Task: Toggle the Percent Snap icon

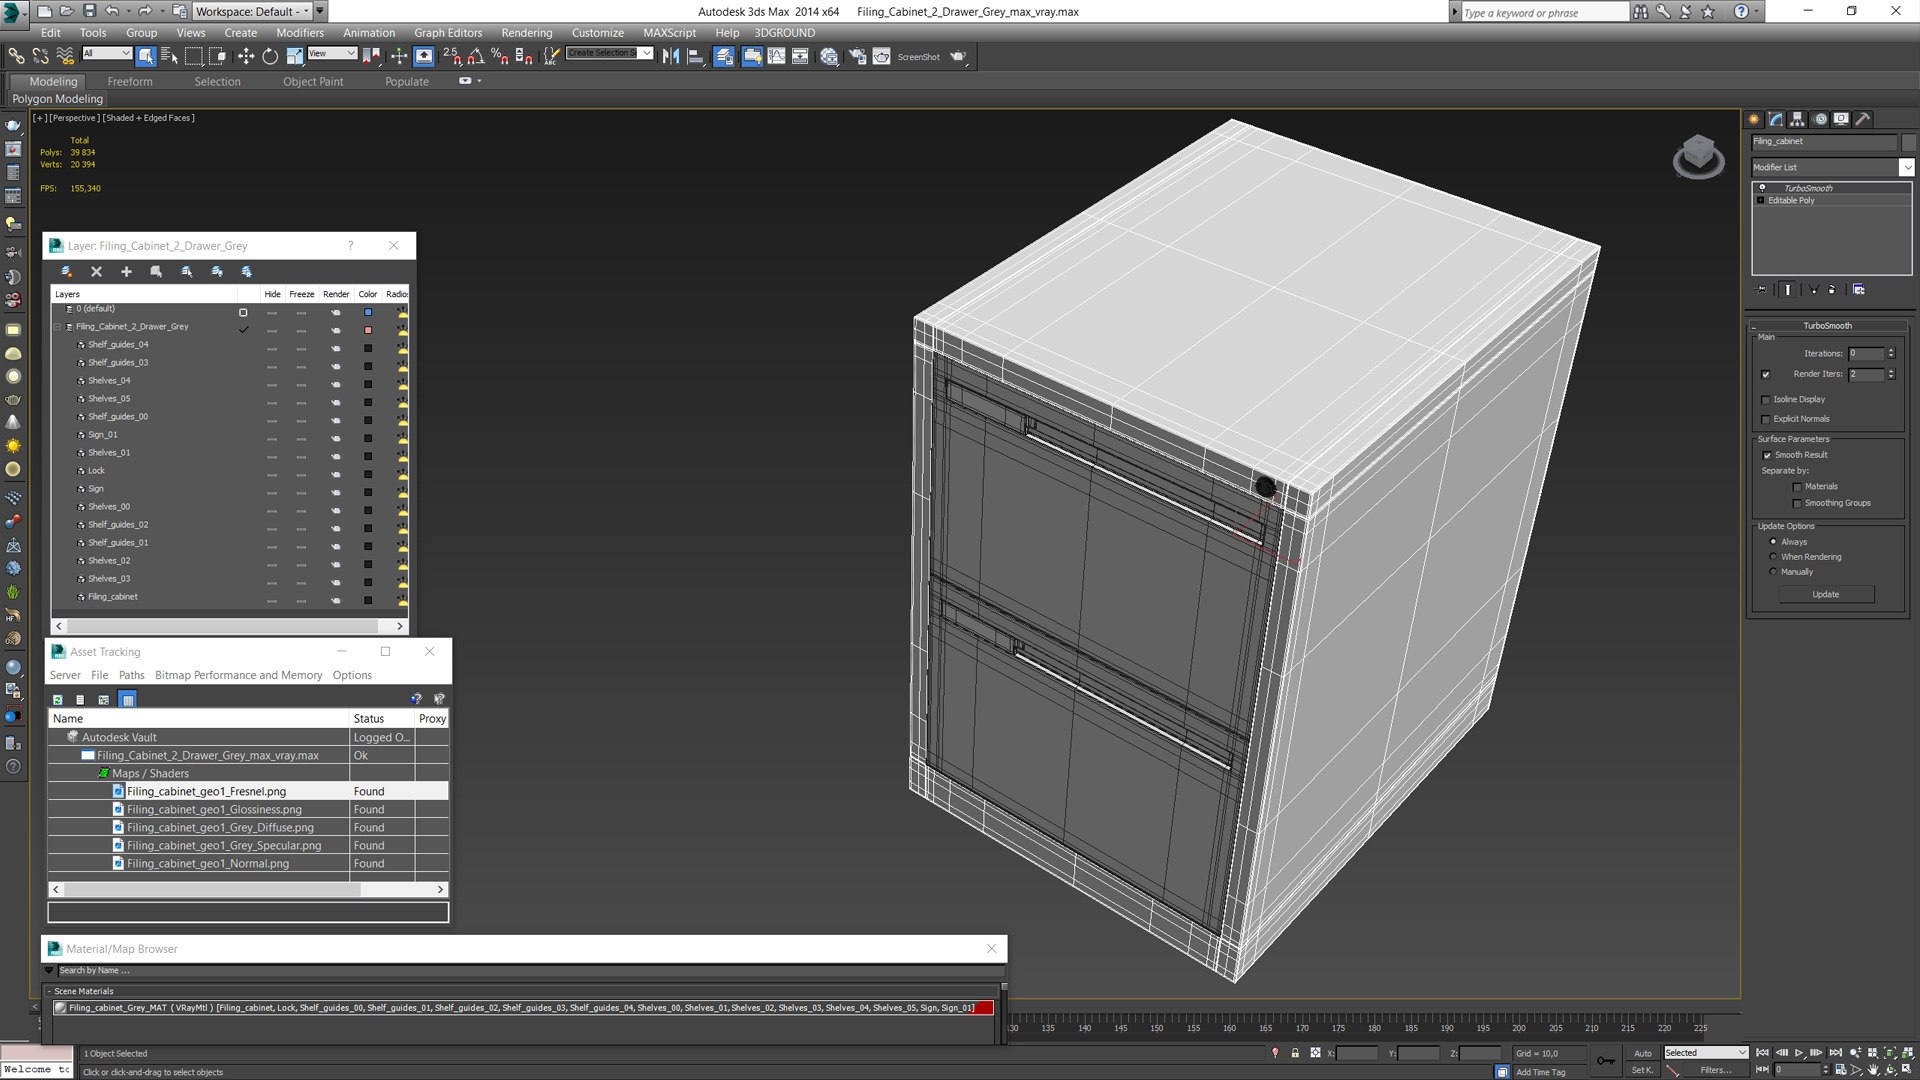Action: tap(499, 56)
